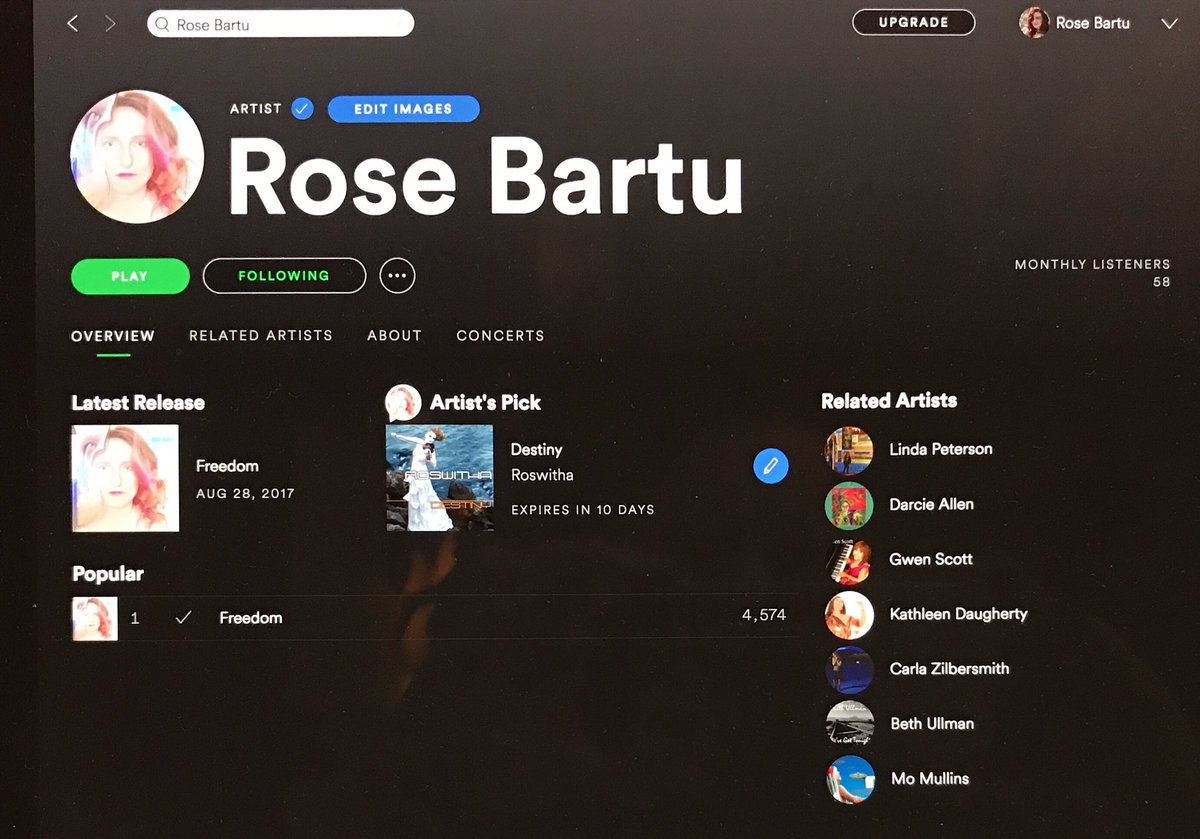Screen dimensions: 1200x839
Task: Click the EDIT IMAGES button
Action: click(x=403, y=109)
